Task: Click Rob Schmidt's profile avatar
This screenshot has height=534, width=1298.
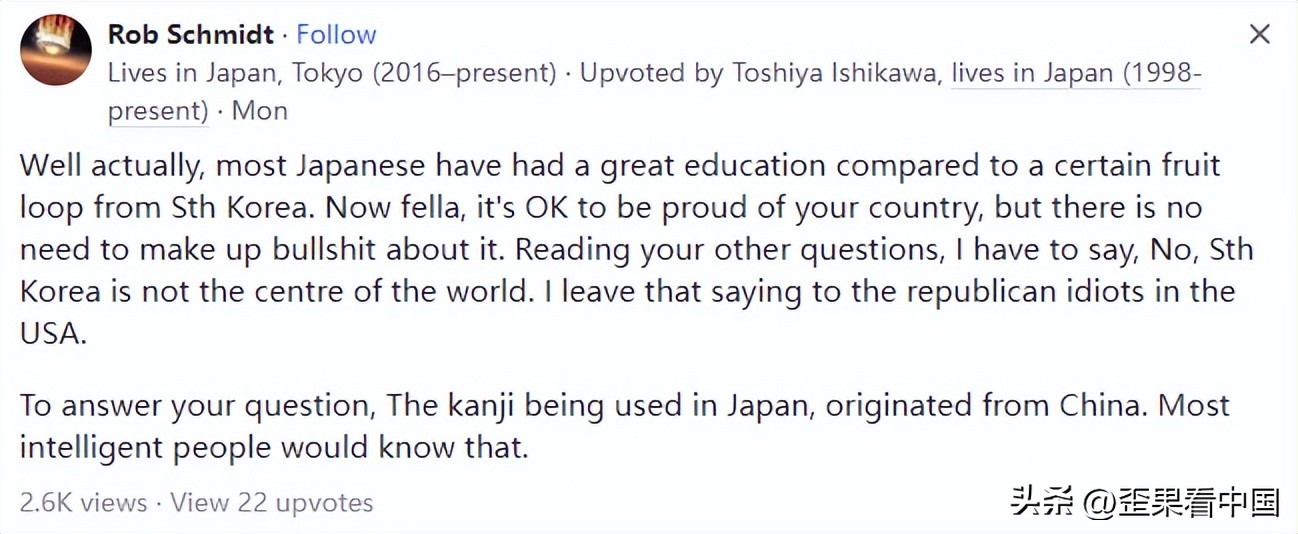Action: (x=55, y=50)
